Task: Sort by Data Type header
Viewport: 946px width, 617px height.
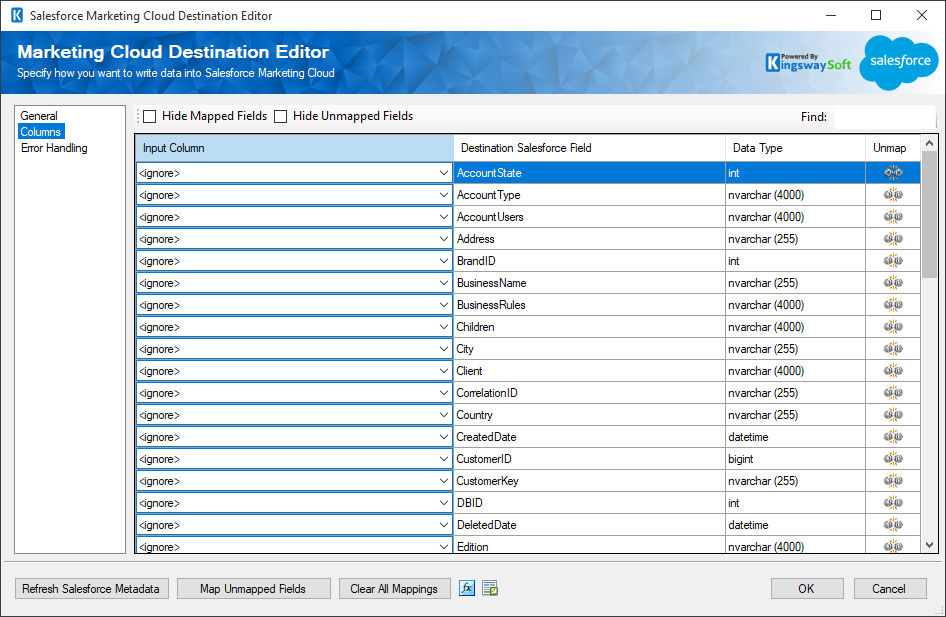Action: point(795,148)
